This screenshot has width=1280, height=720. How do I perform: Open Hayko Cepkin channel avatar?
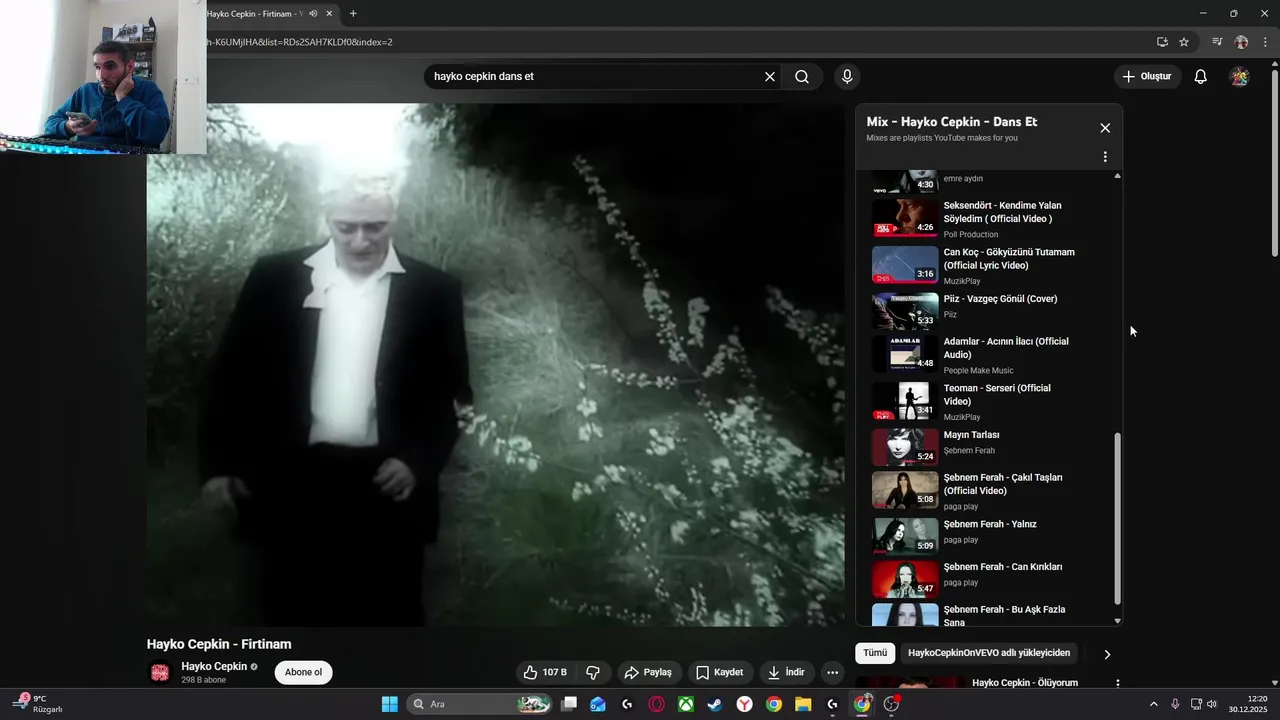point(160,673)
